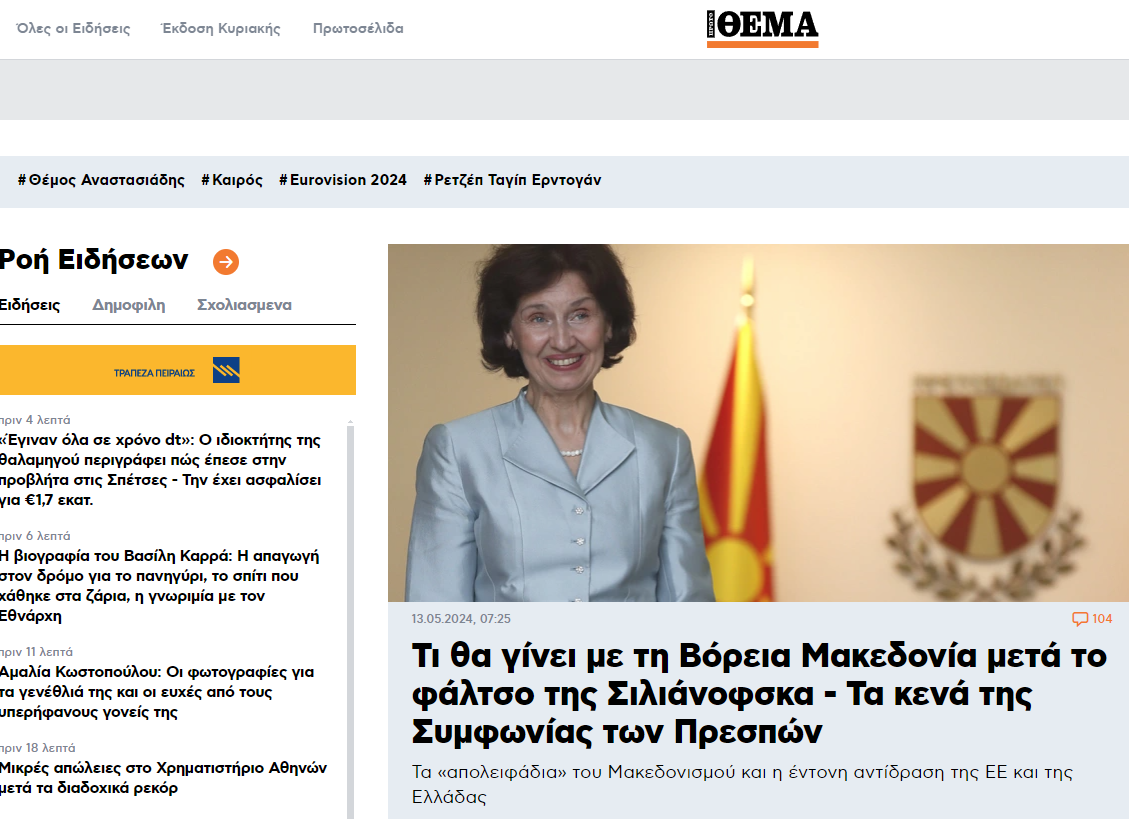Open the Siljanovska main article photo
The height and width of the screenshot is (819, 1129).
point(758,423)
